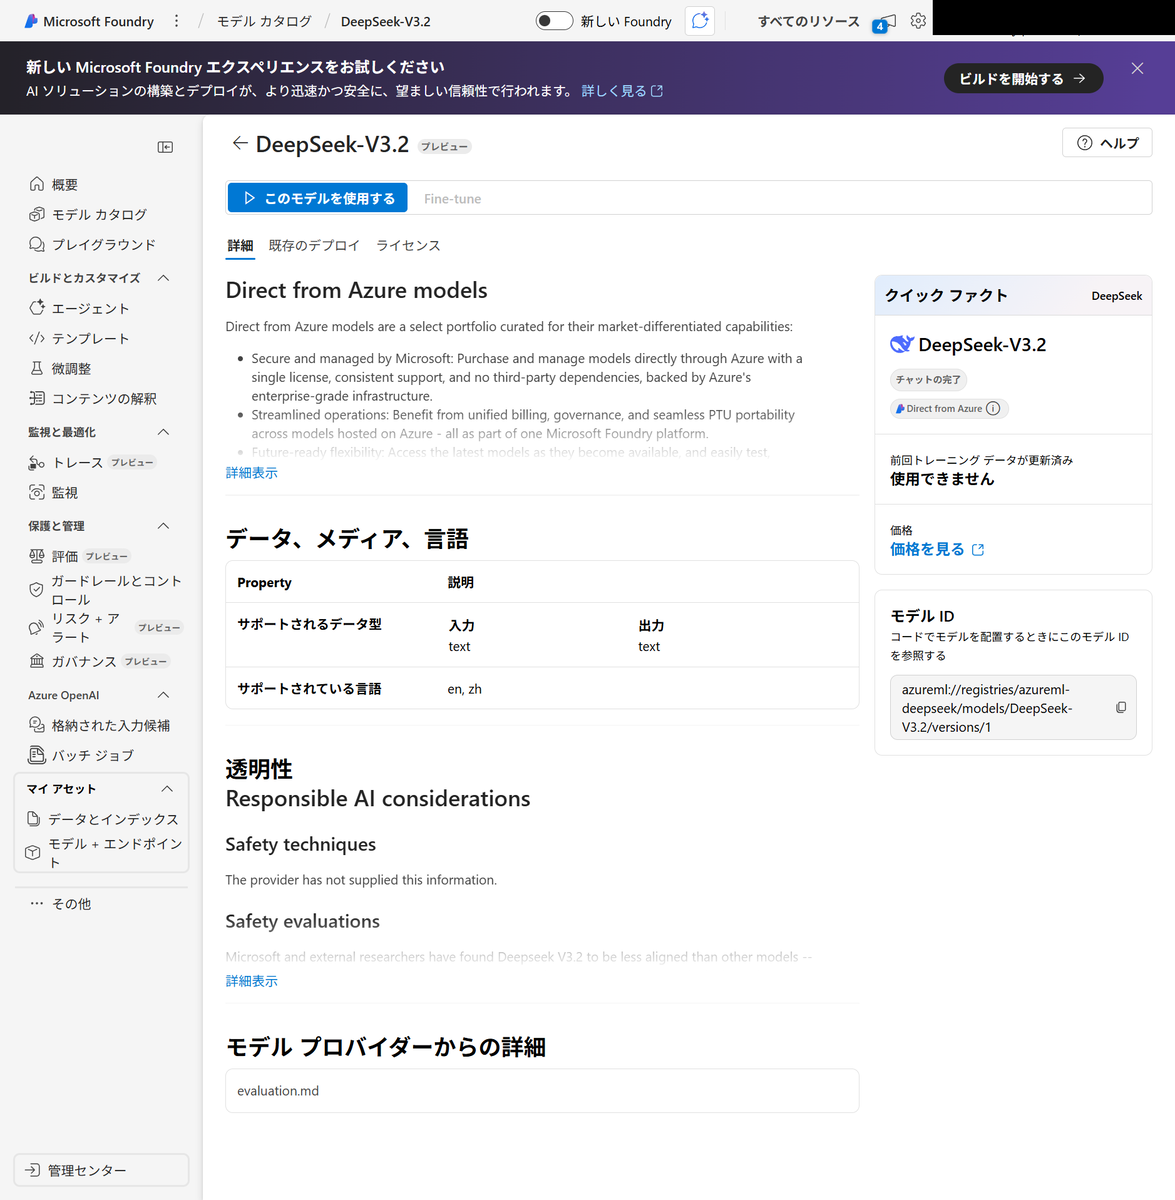Viewport: 1175px width, 1200px height.
Task: Close the new Foundry experience banner
Action: tap(1137, 68)
